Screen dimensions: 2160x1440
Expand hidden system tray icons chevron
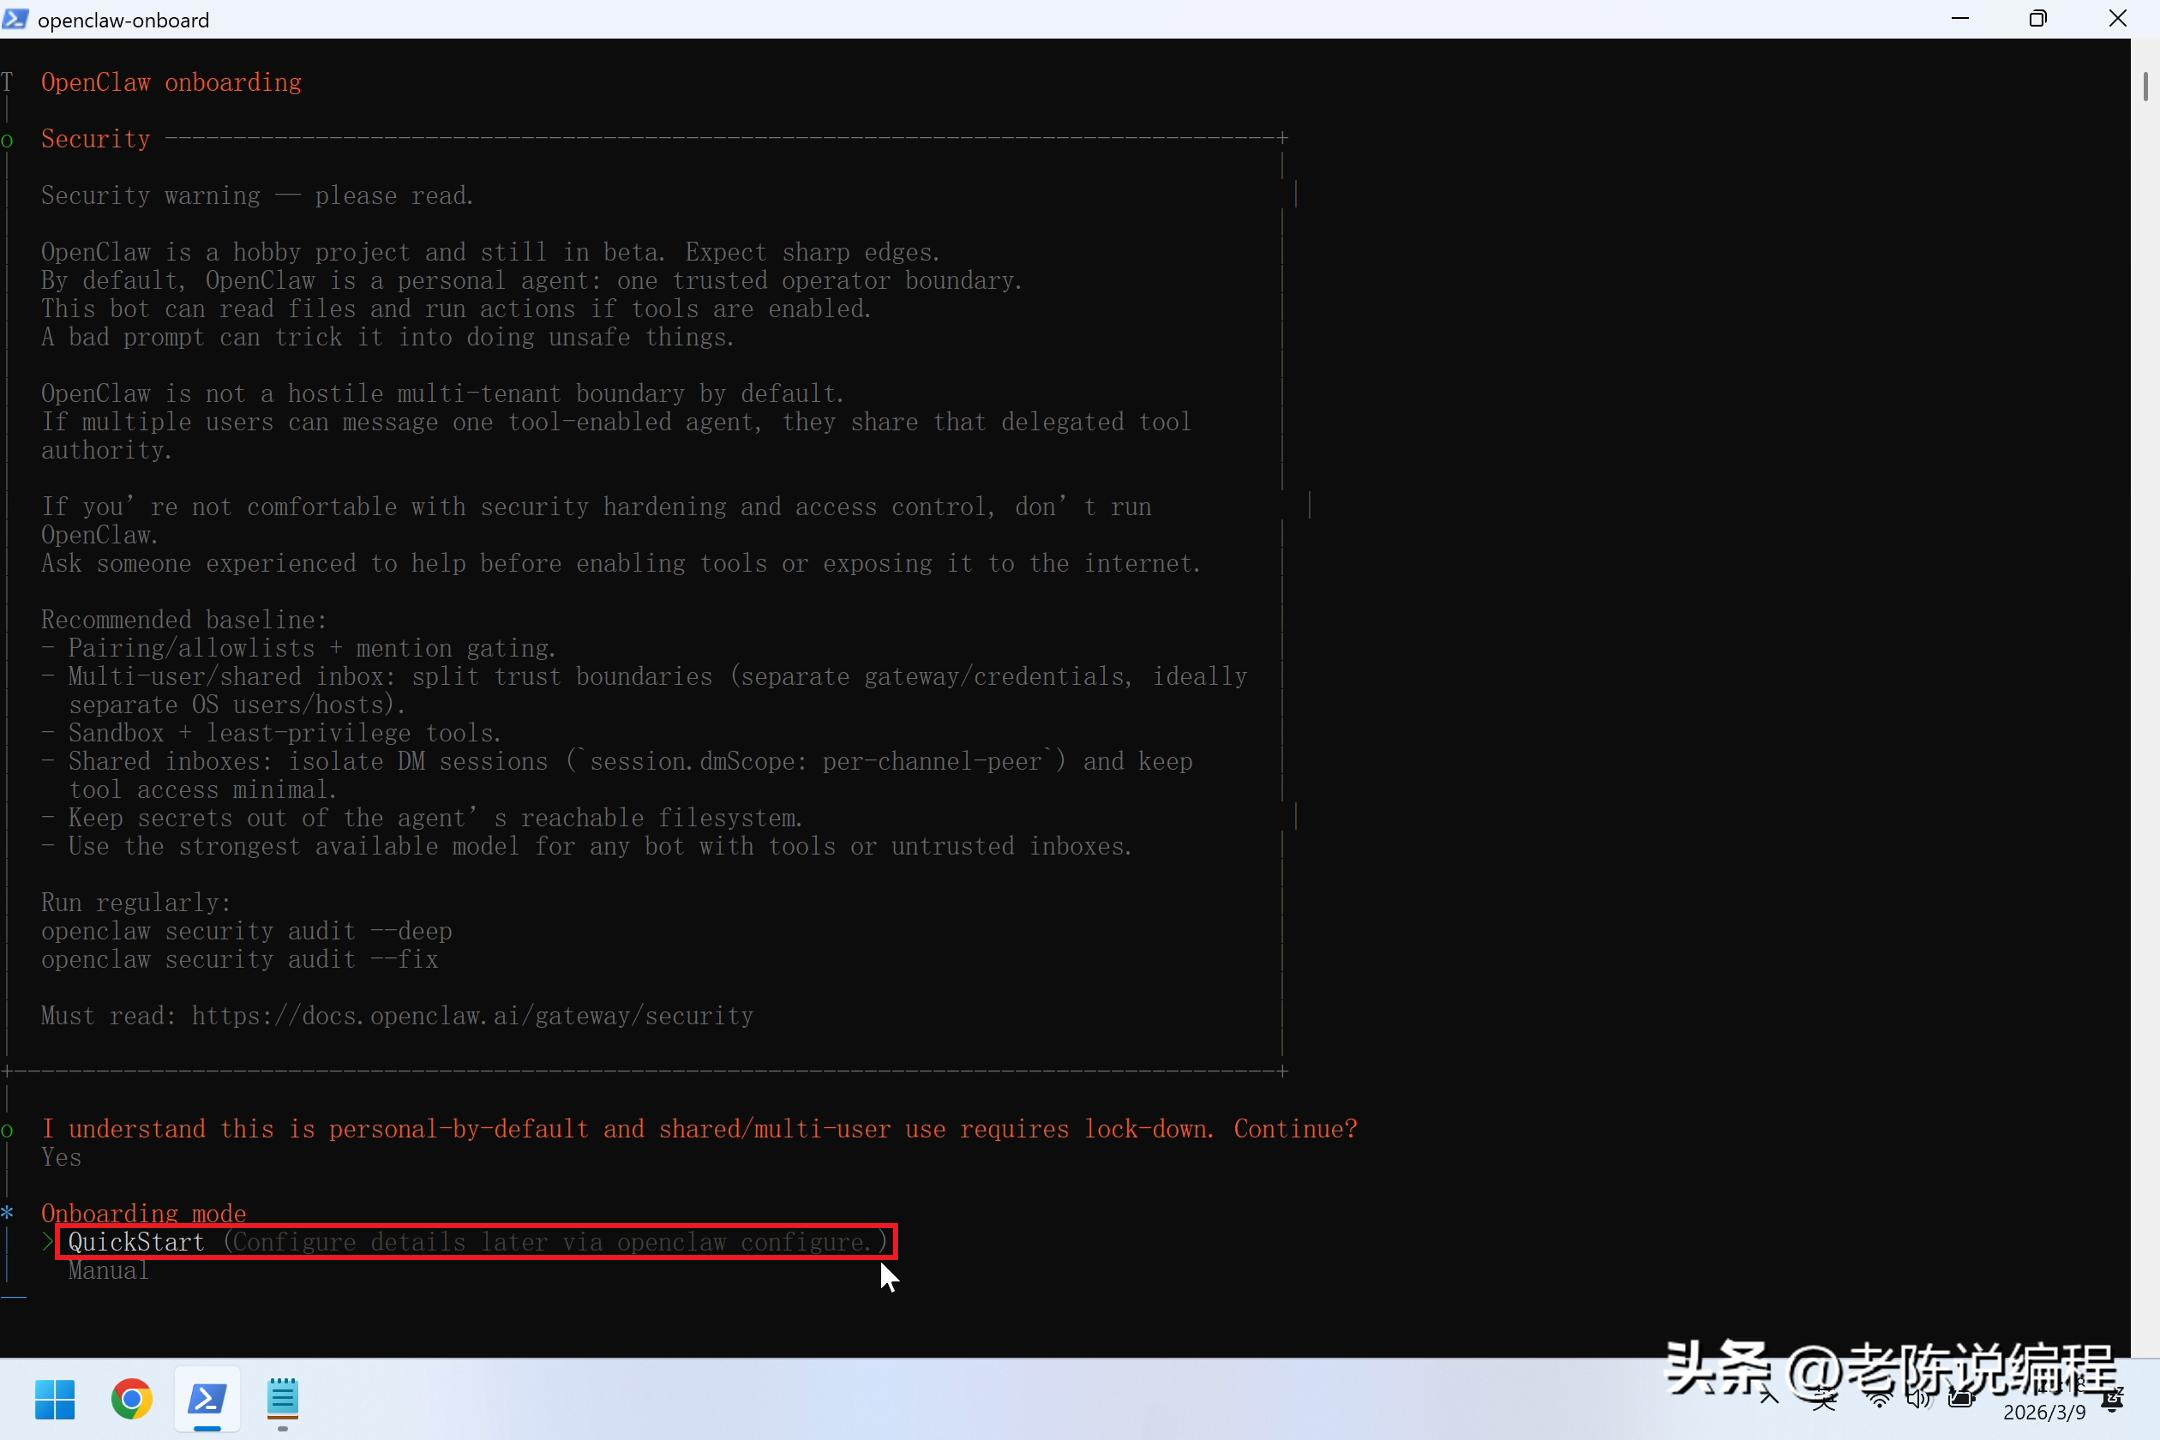1769,1397
